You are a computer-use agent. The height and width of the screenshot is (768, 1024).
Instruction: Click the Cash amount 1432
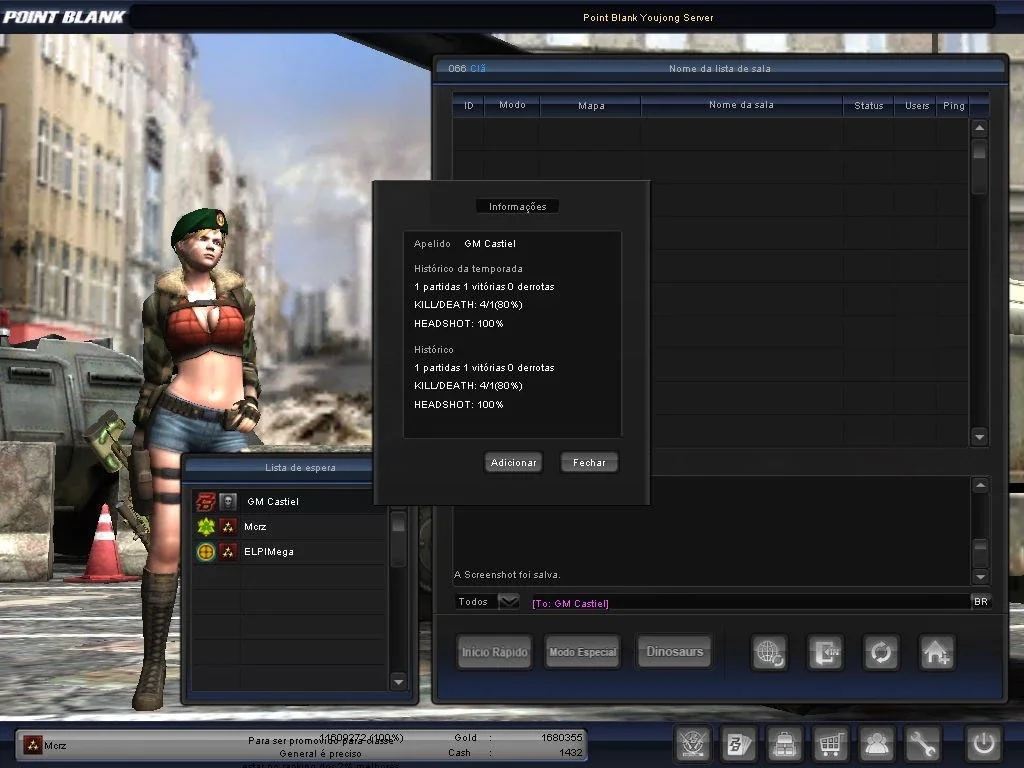570,752
